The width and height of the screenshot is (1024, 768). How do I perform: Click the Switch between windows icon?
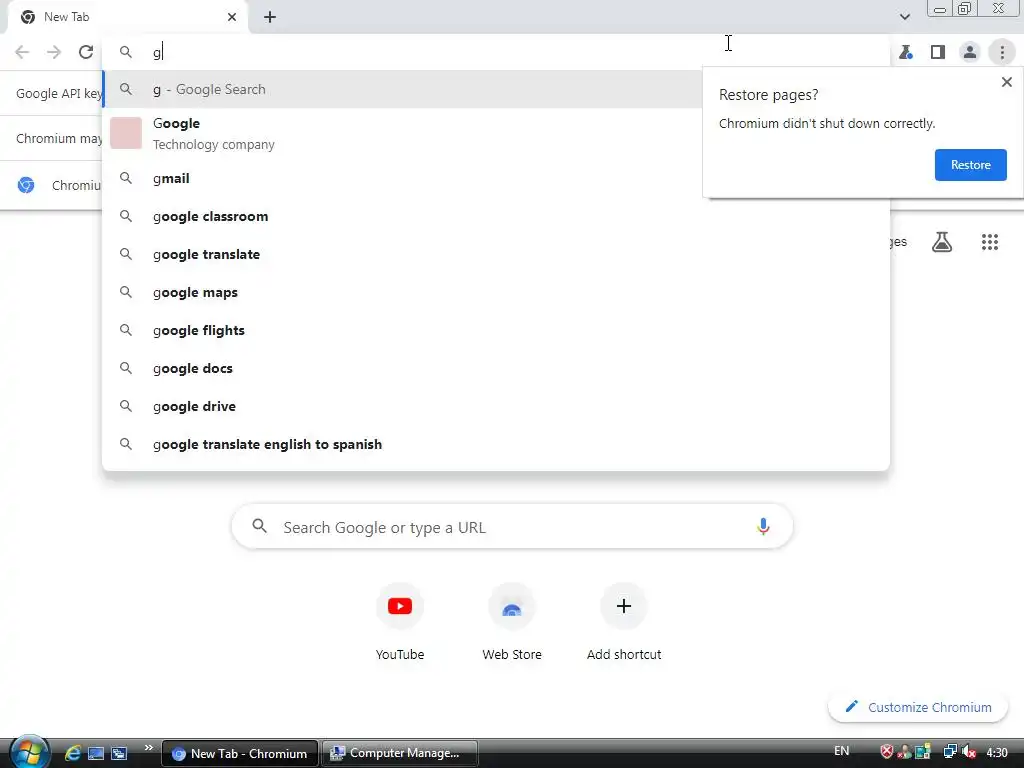119,753
